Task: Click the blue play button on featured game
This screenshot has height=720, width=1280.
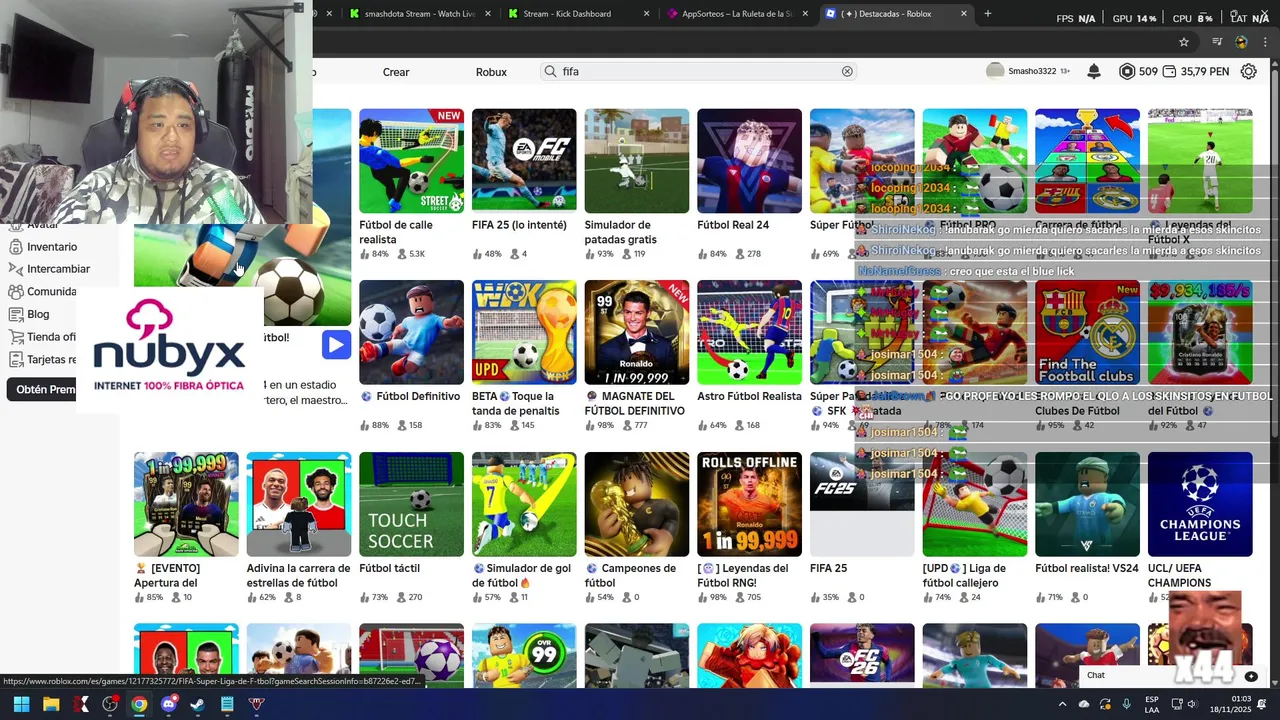Action: pos(336,345)
